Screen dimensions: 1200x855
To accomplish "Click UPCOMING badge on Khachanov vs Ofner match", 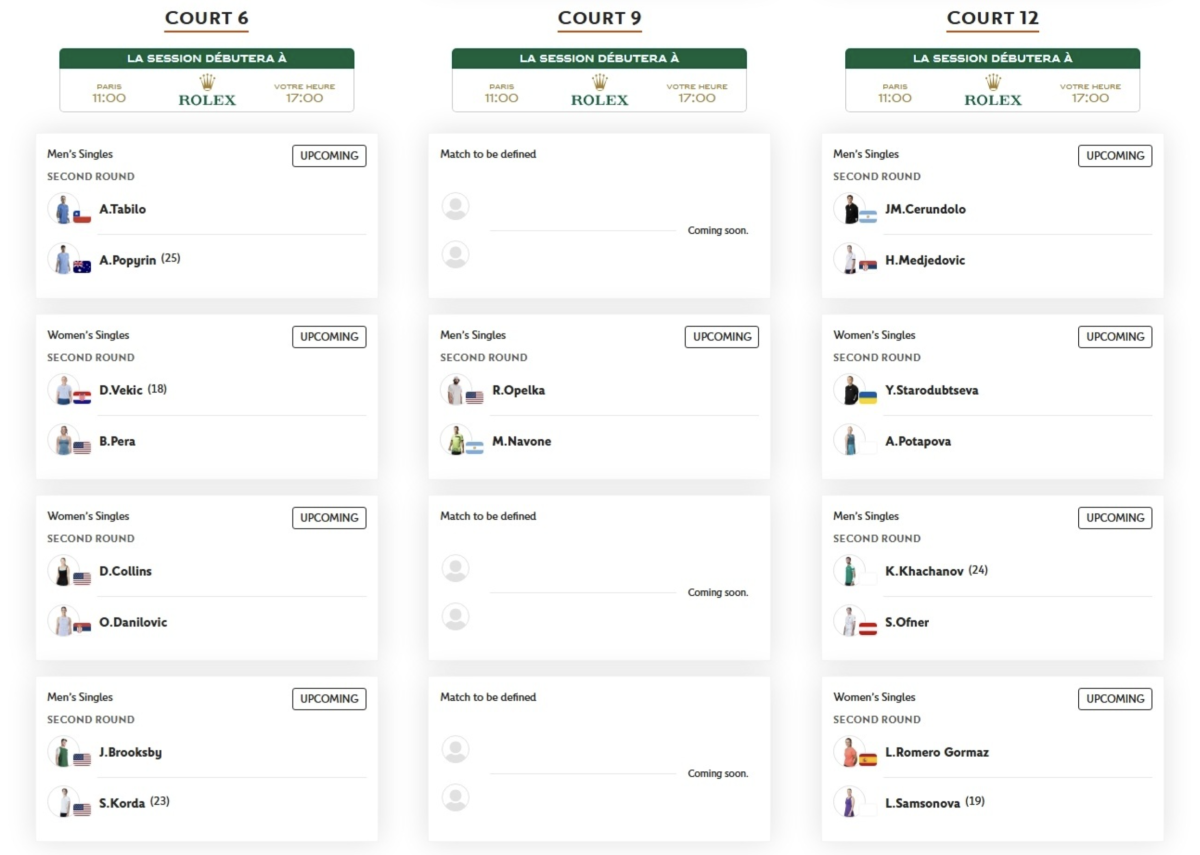I will tap(1115, 518).
